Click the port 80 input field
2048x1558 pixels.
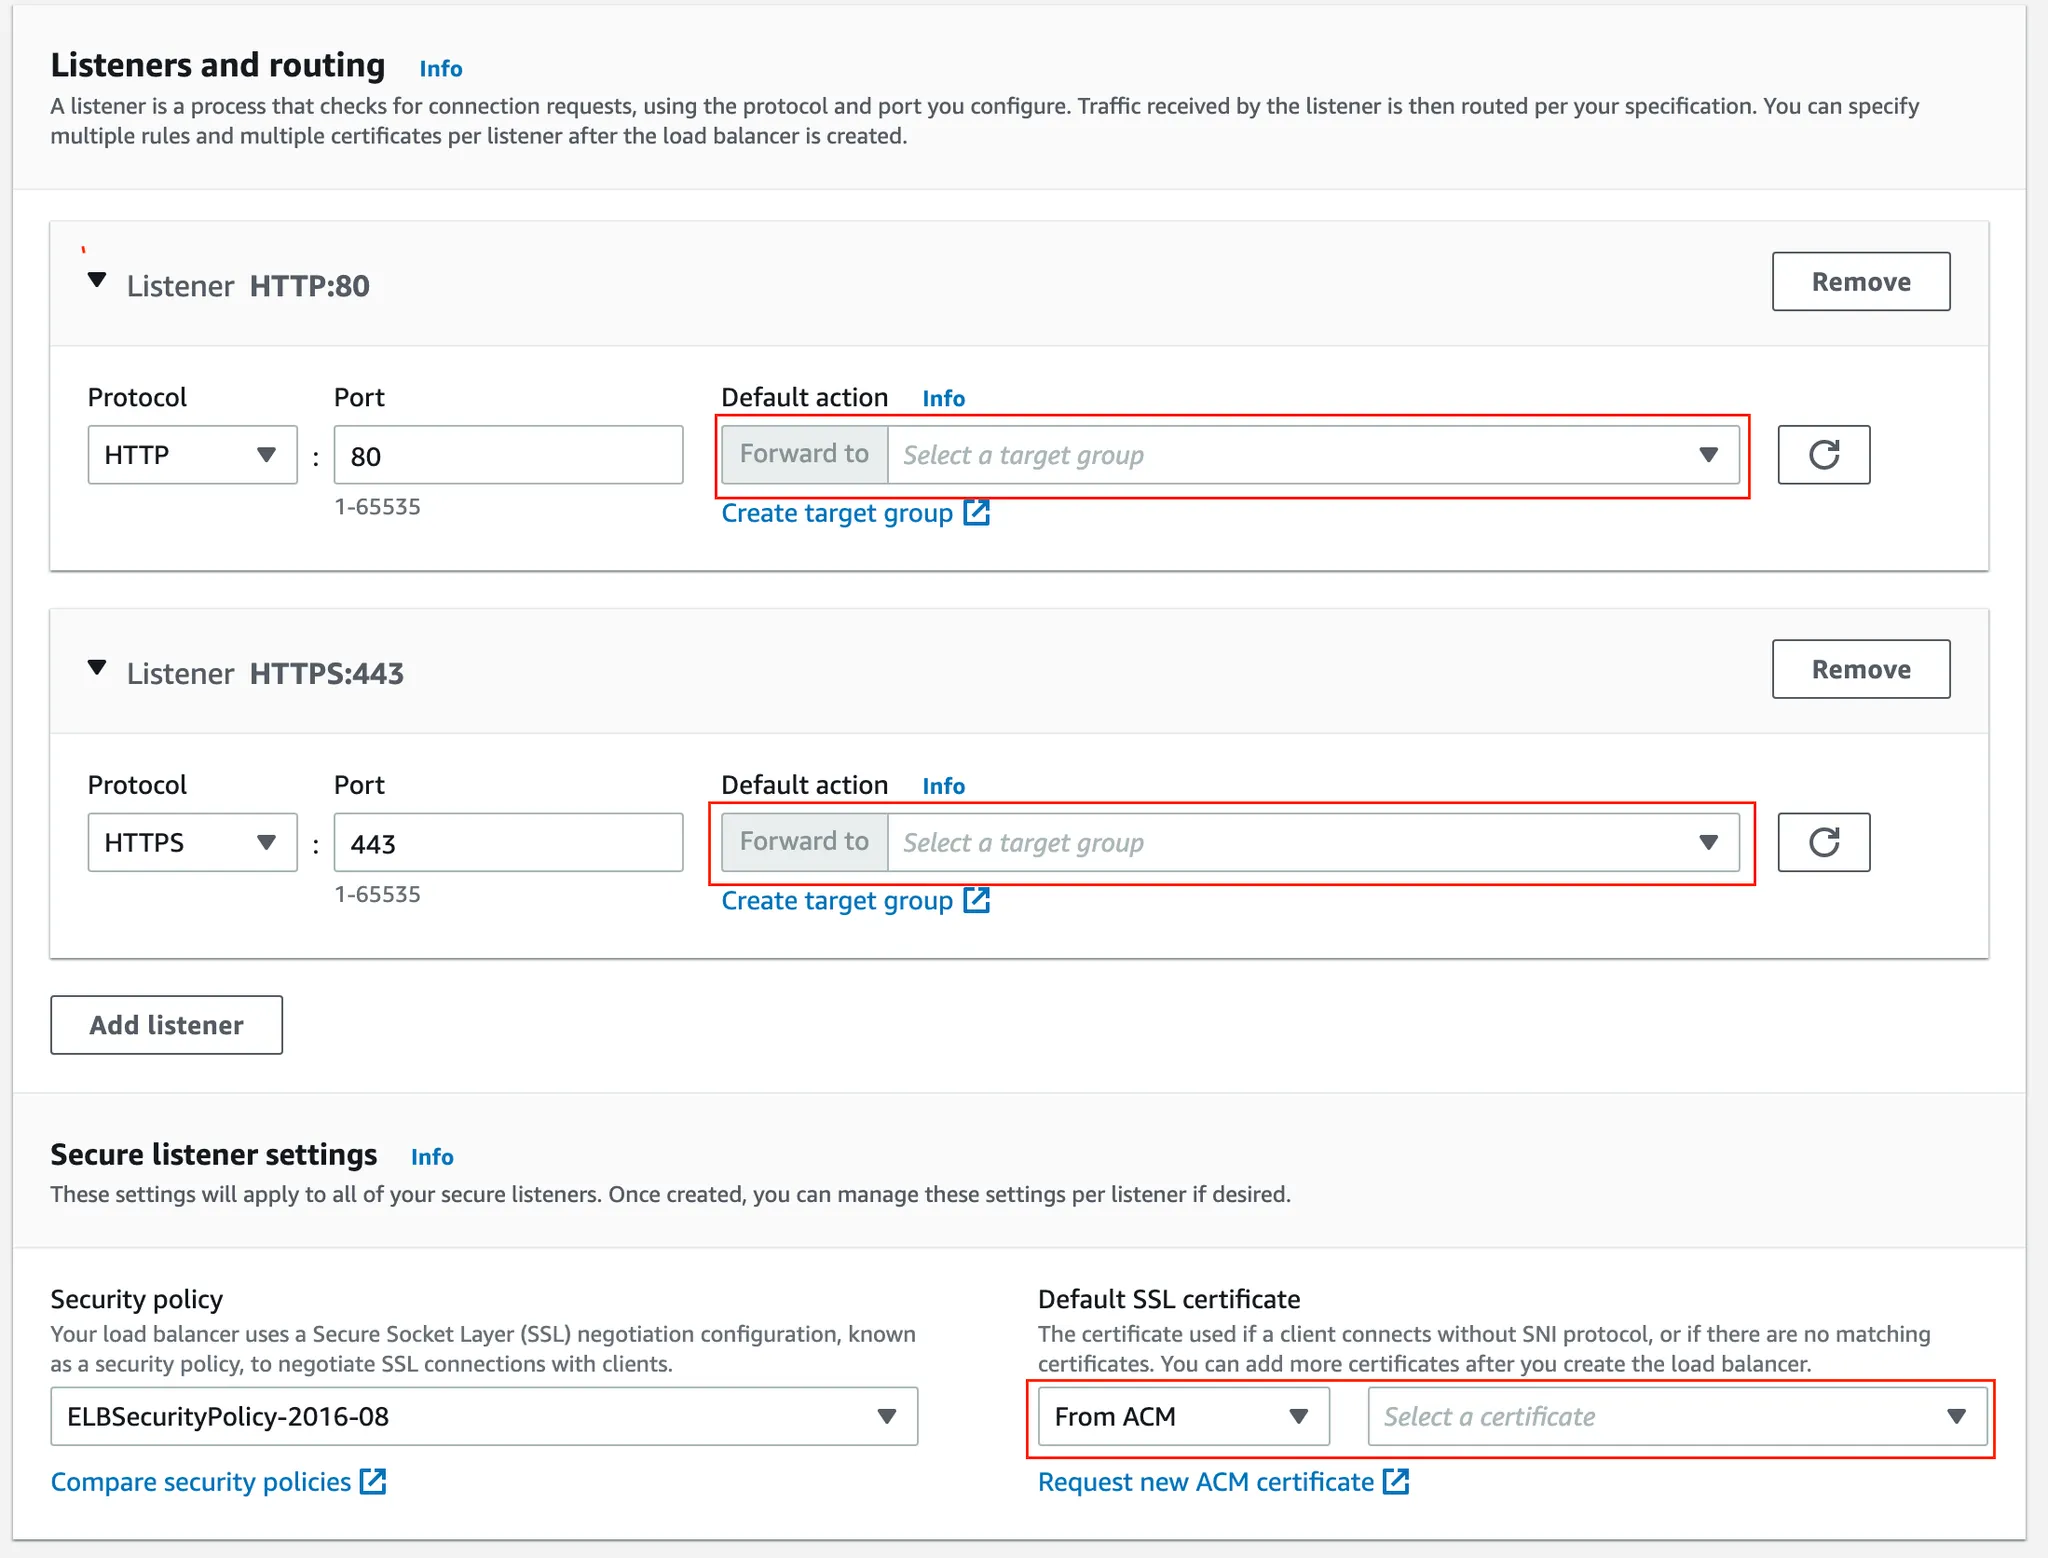[x=508, y=455]
